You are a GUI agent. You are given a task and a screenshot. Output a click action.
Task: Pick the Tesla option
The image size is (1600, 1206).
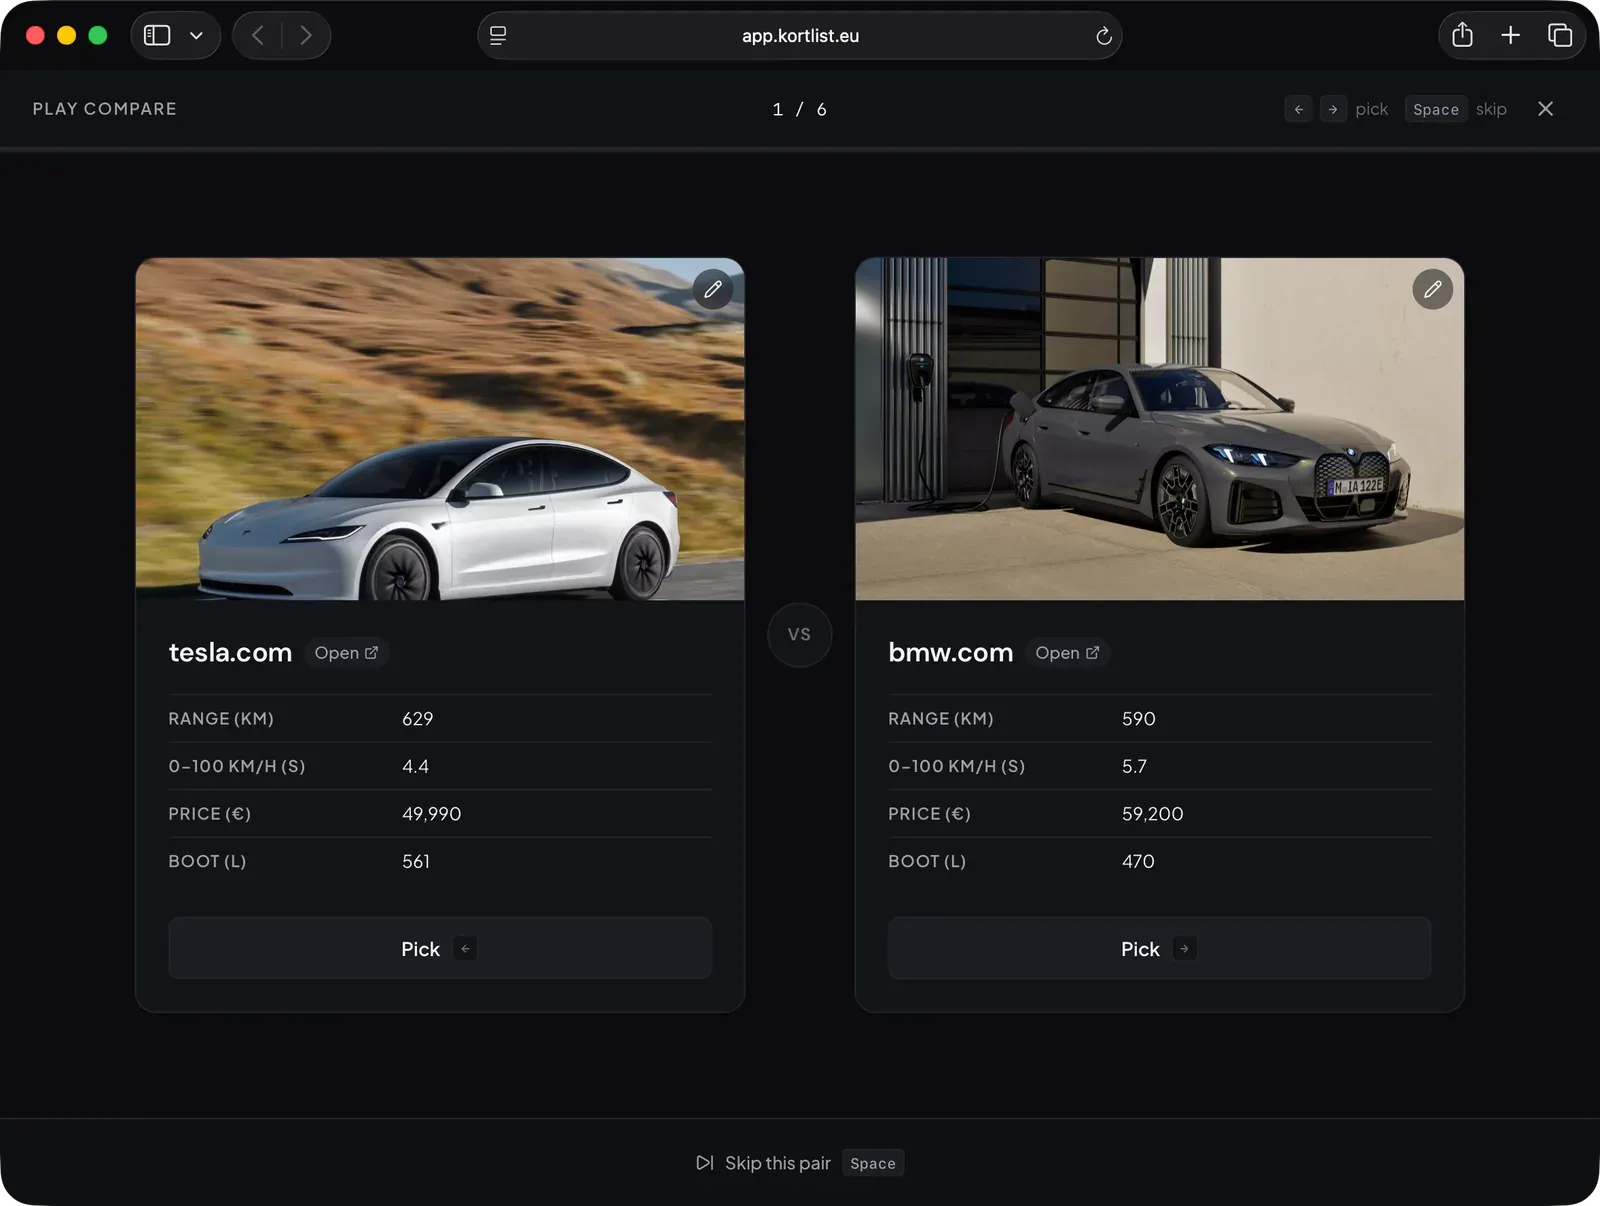(440, 948)
